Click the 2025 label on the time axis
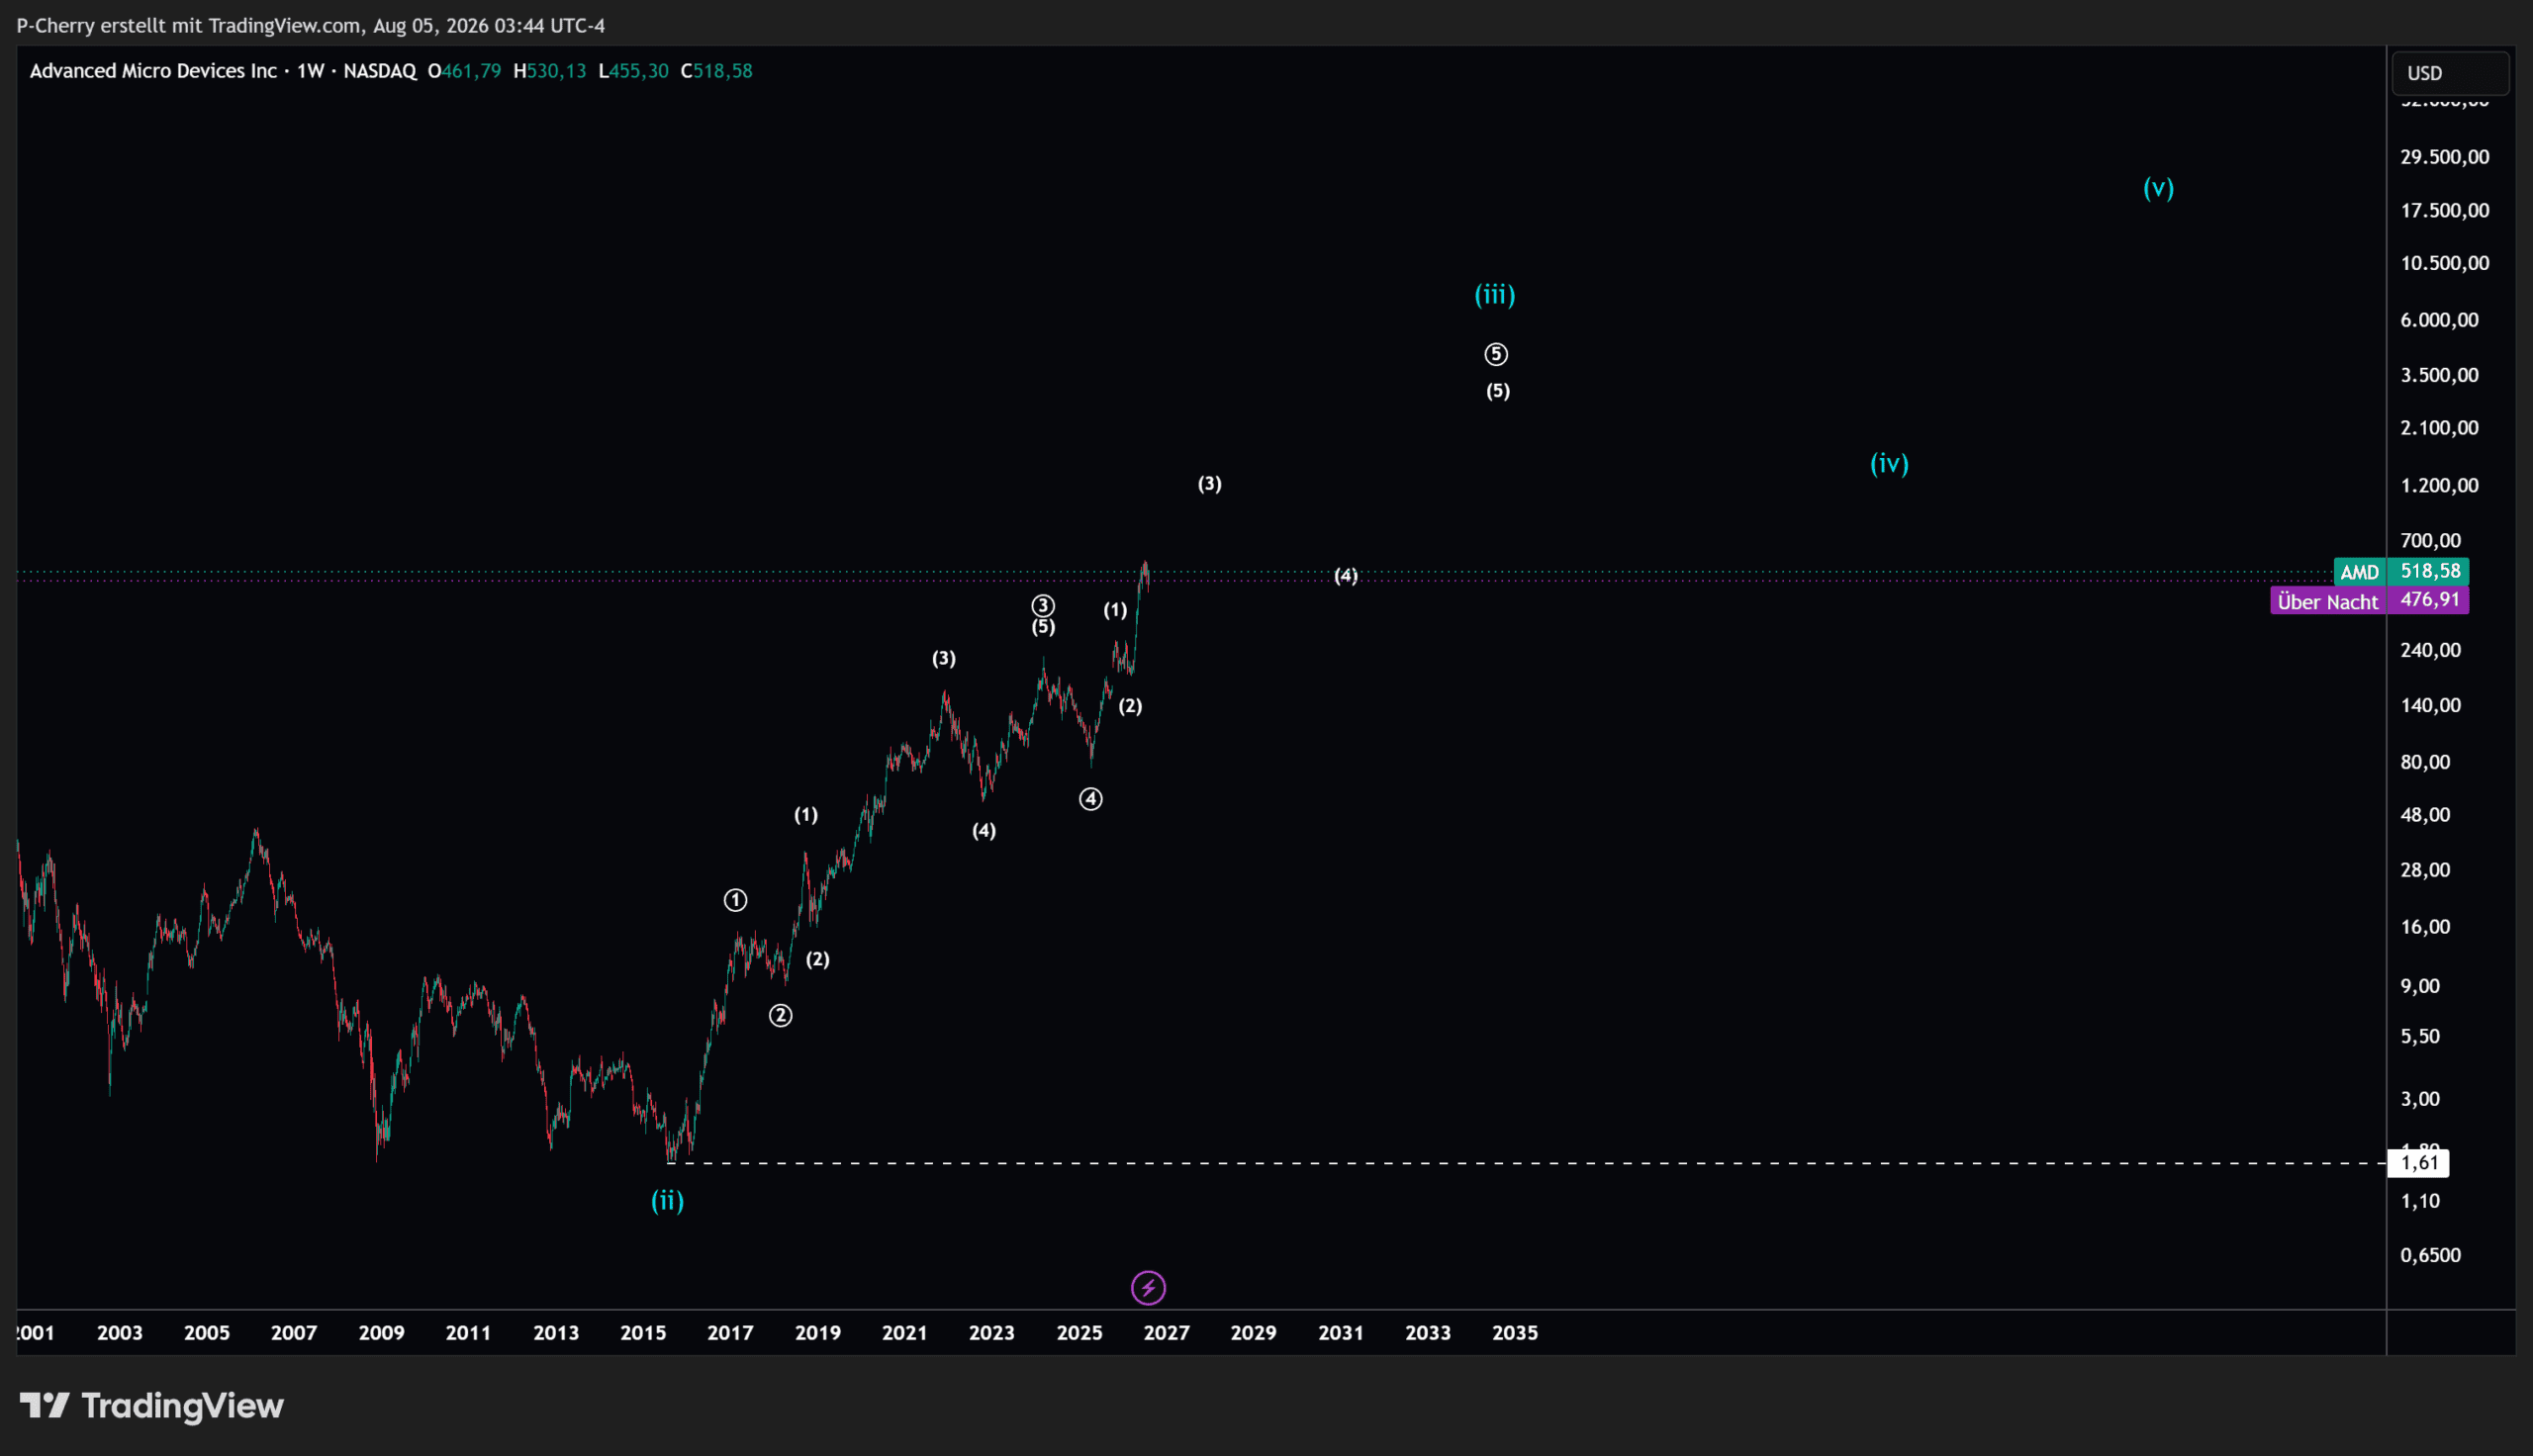 point(1080,1333)
